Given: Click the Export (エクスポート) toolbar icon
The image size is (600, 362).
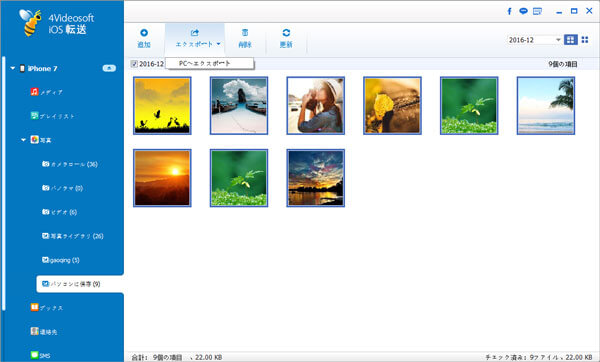Looking at the screenshot, I should [194, 33].
